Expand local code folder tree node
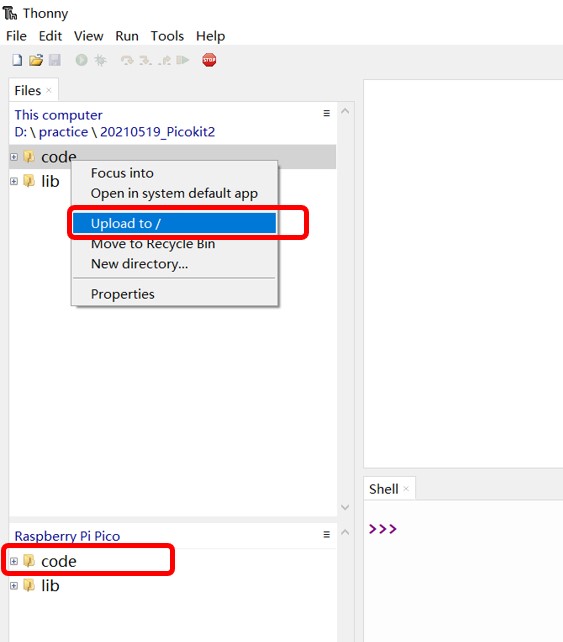This screenshot has width=563, height=642. (14, 157)
